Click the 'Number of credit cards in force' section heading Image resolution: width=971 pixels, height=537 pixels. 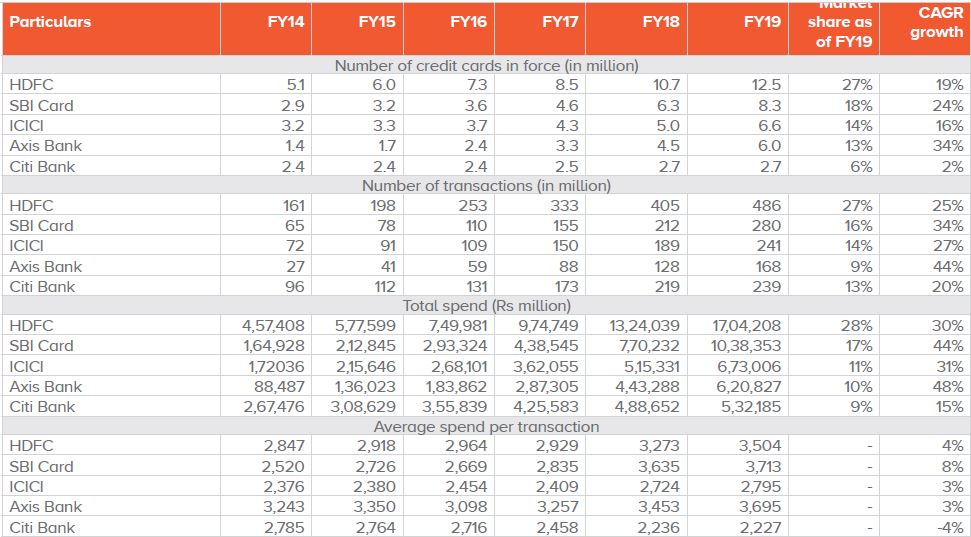coord(486,65)
